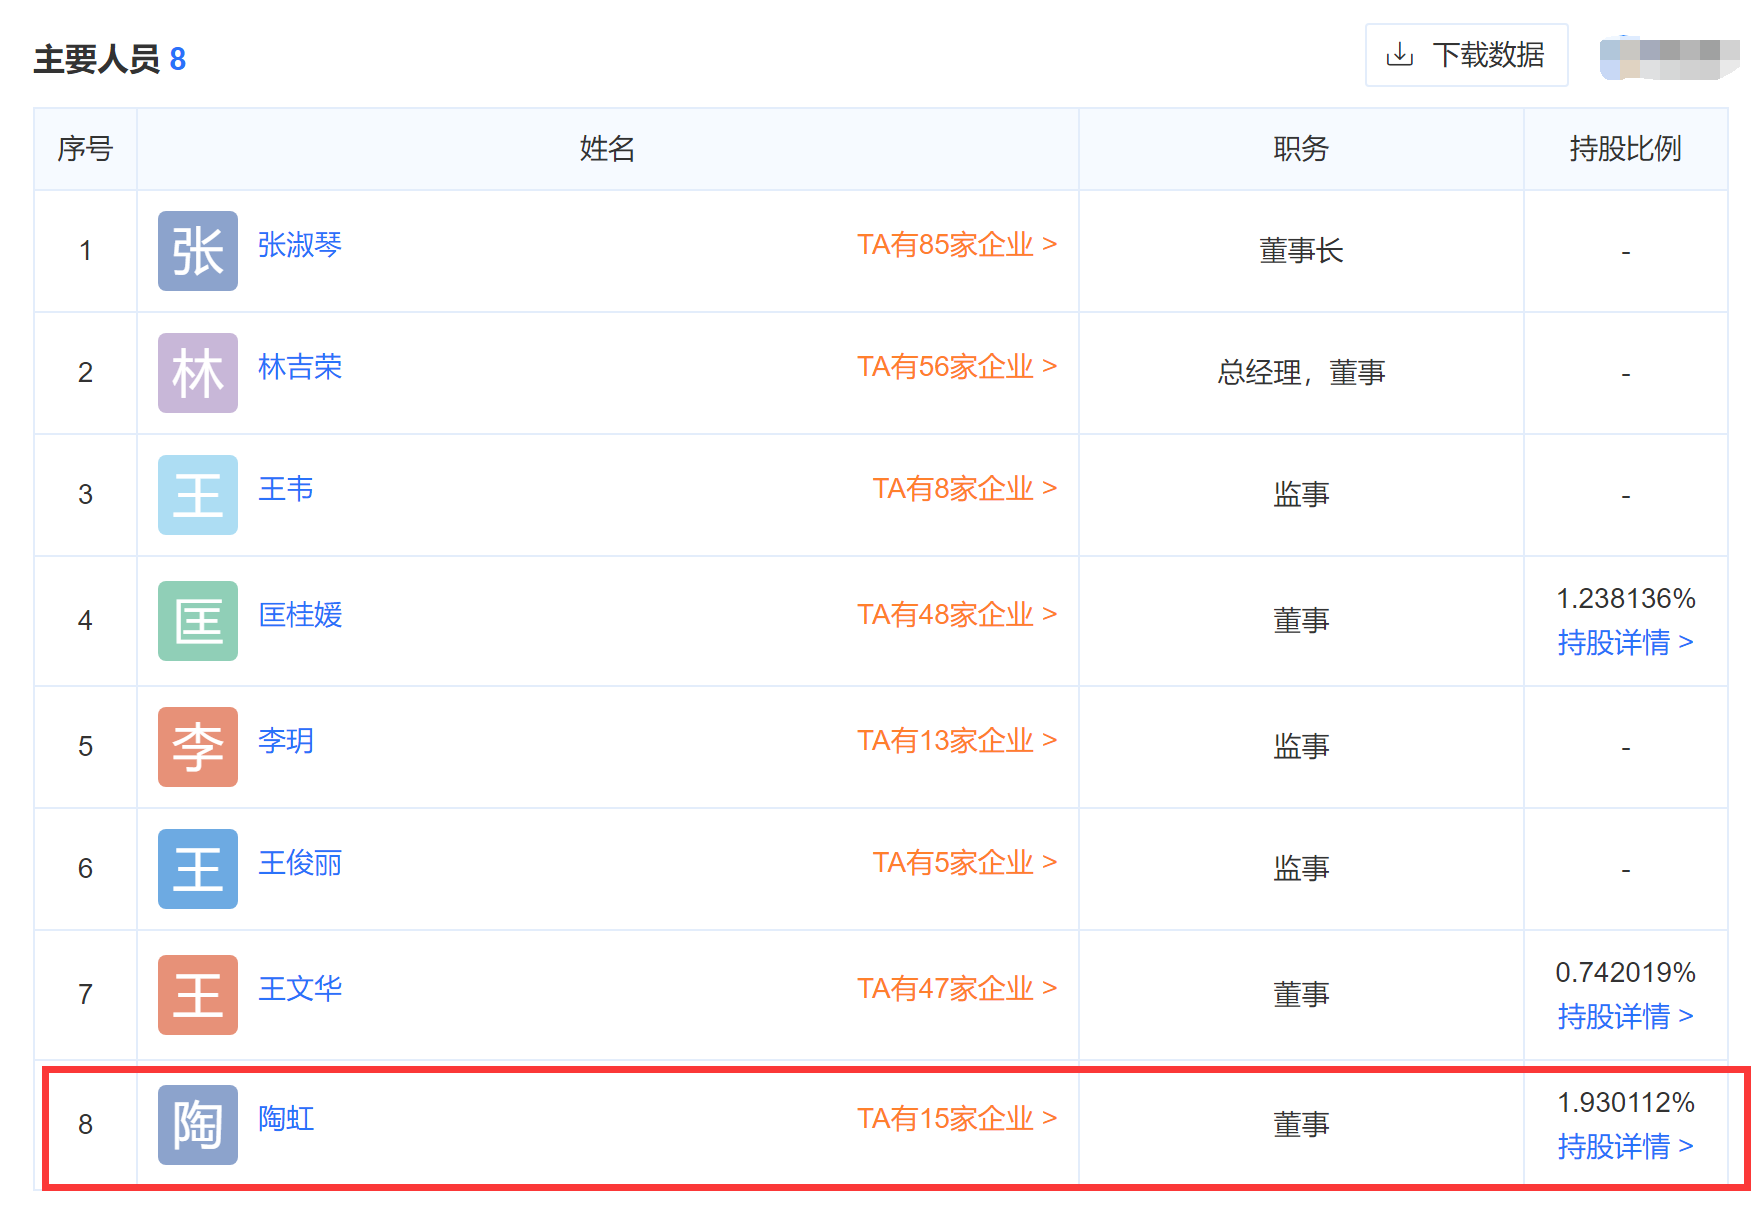Click 李玥's red avatar icon
The image size is (1762, 1227).
coord(197,747)
